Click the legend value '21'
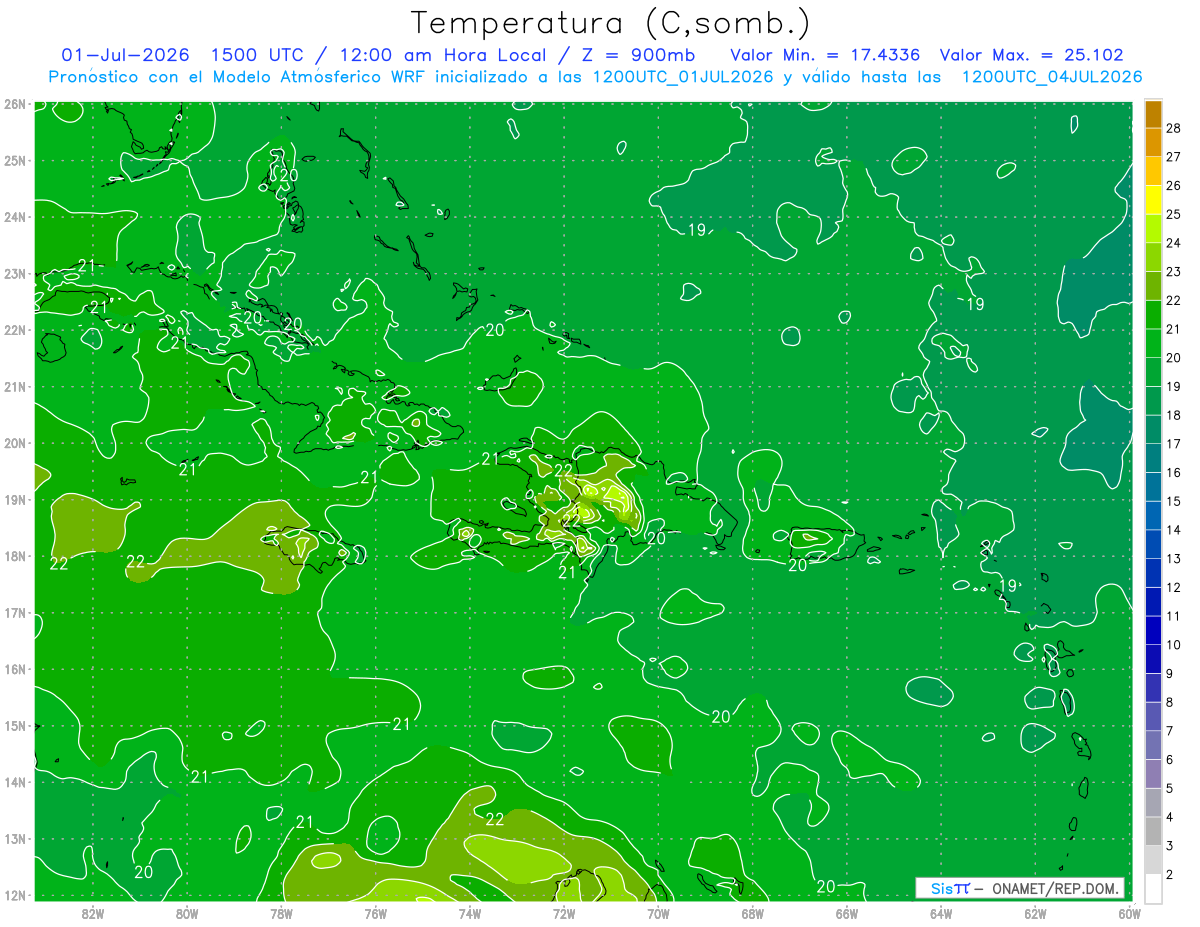Image resolution: width=1200 pixels, height=927 pixels. point(1173,329)
